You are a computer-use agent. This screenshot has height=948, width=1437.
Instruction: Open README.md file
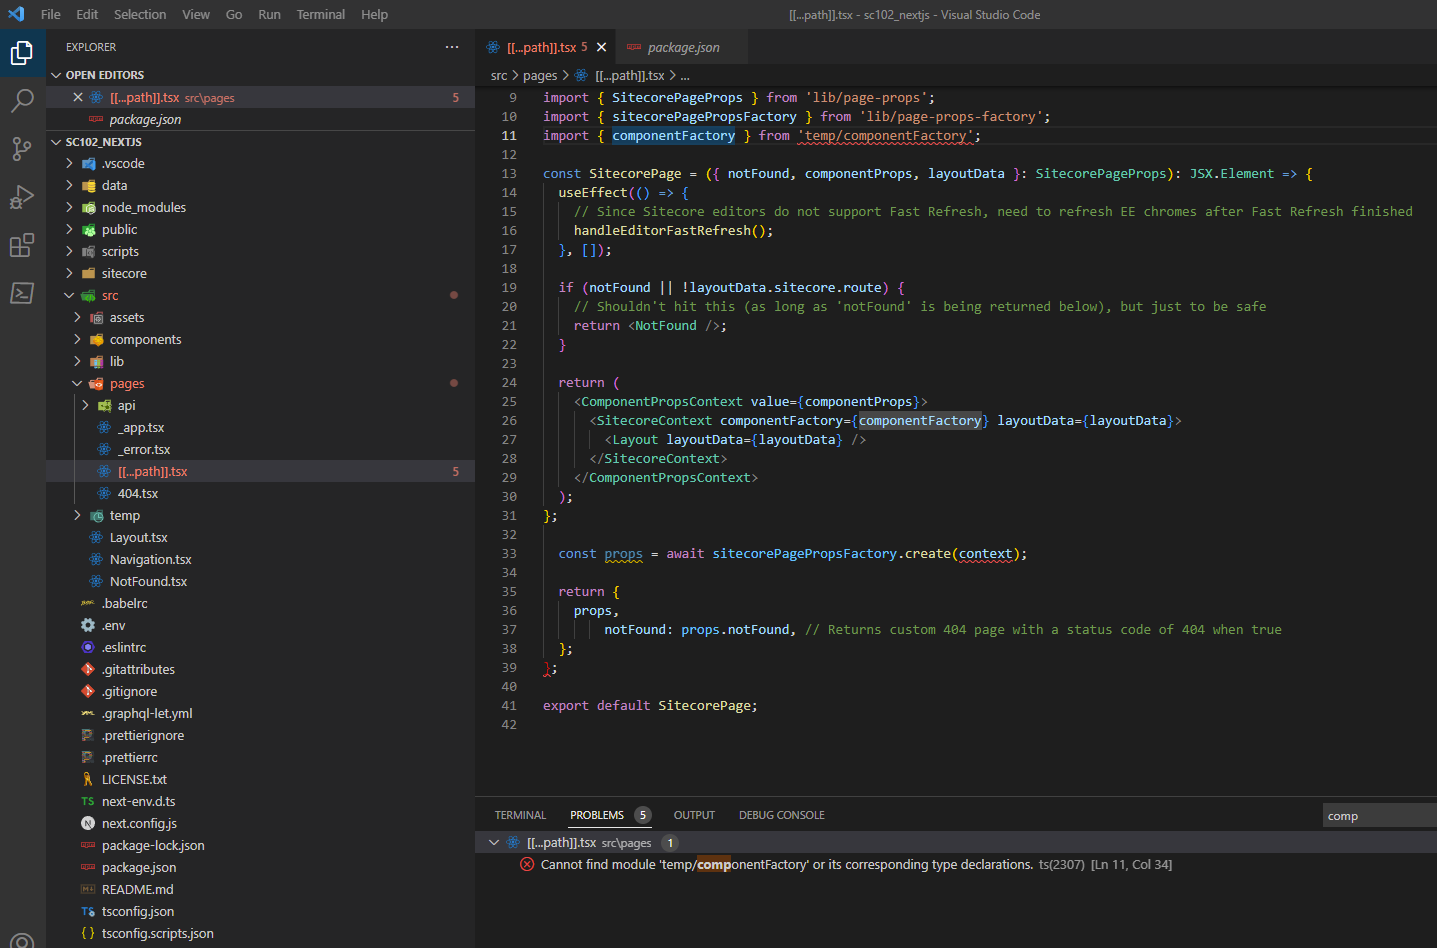point(260,889)
